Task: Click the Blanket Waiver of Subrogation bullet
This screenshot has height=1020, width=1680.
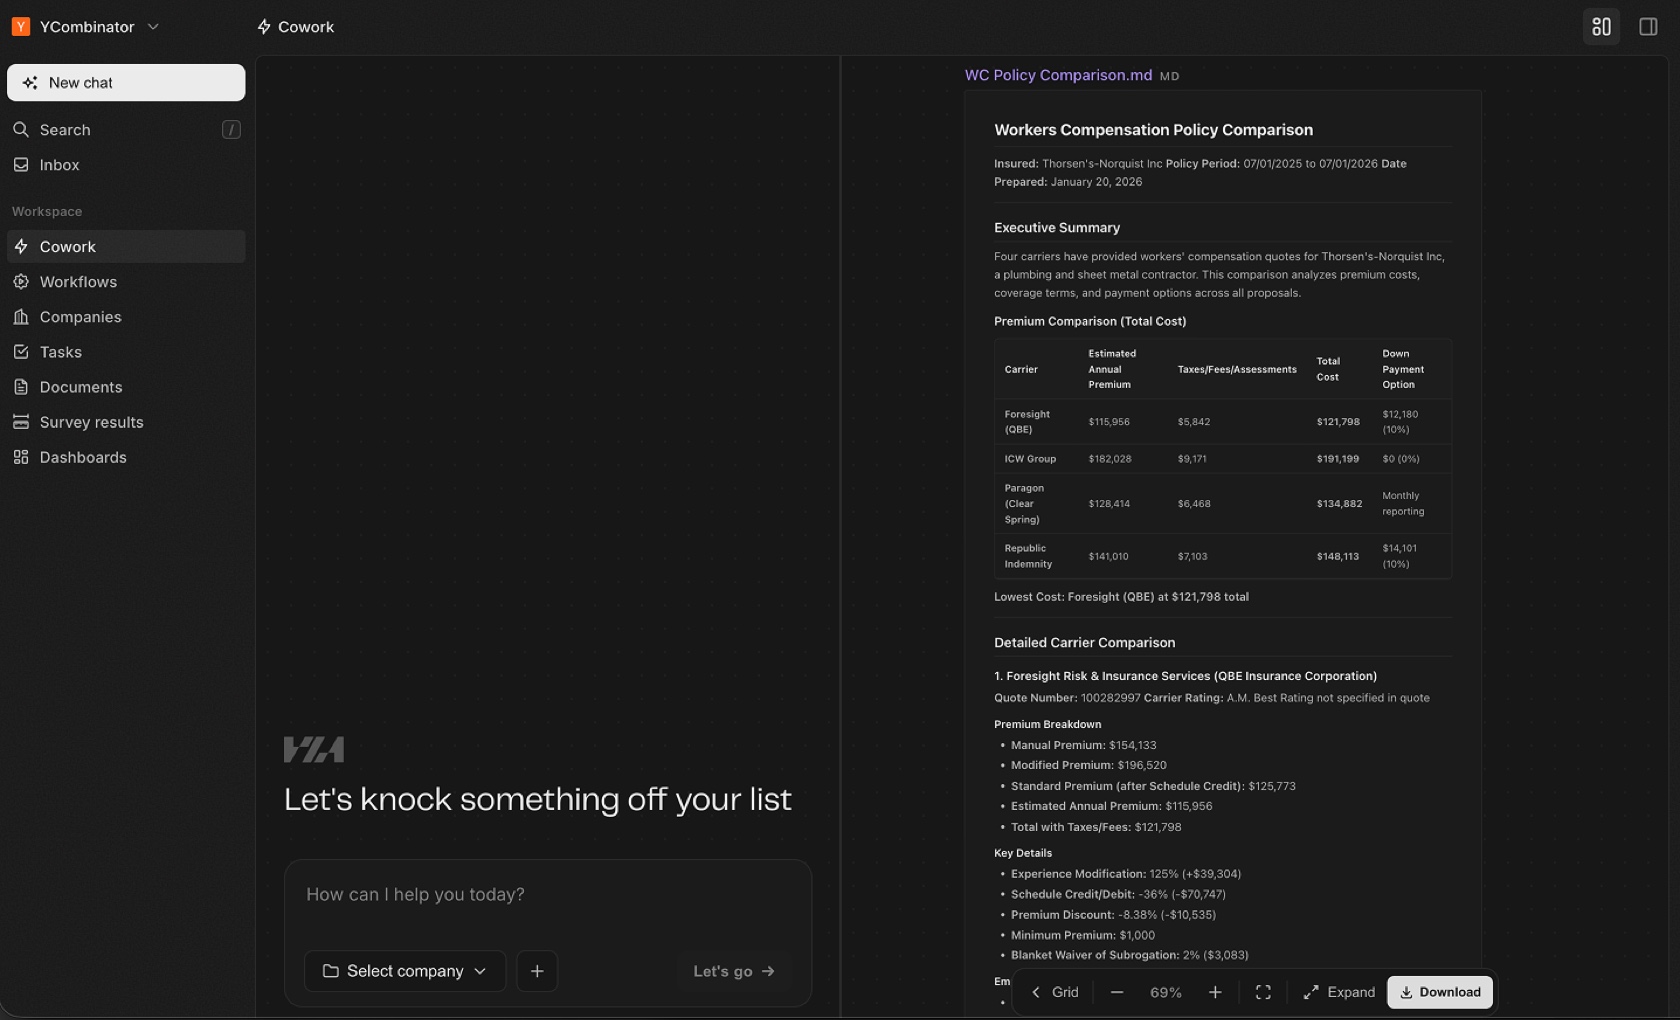Action: pyautogui.click(x=1129, y=955)
